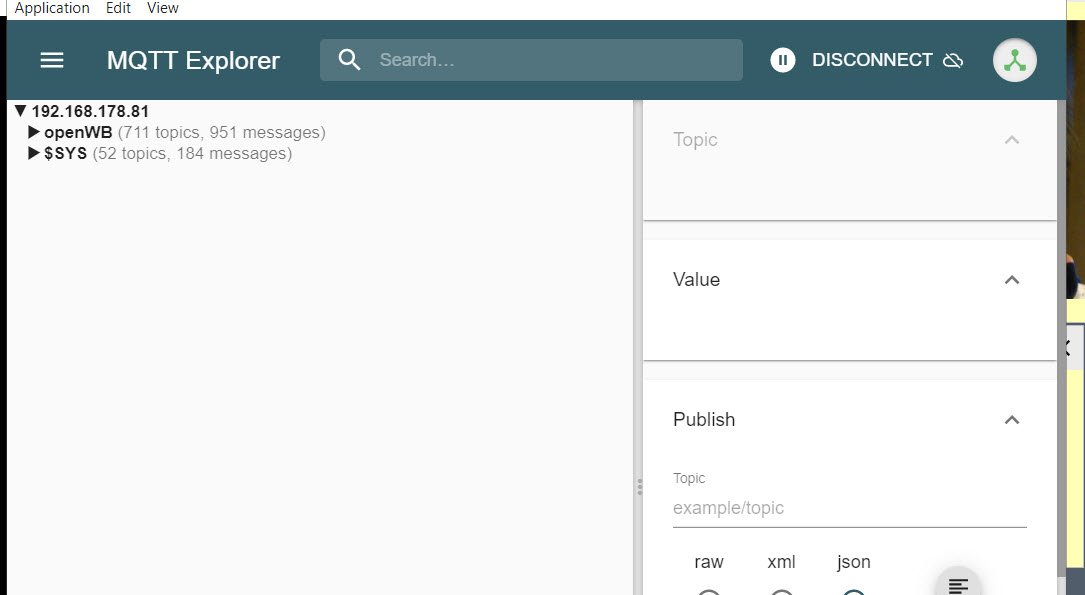Expand the $SYS topic tree node
This screenshot has height=595, width=1085.
34,154
